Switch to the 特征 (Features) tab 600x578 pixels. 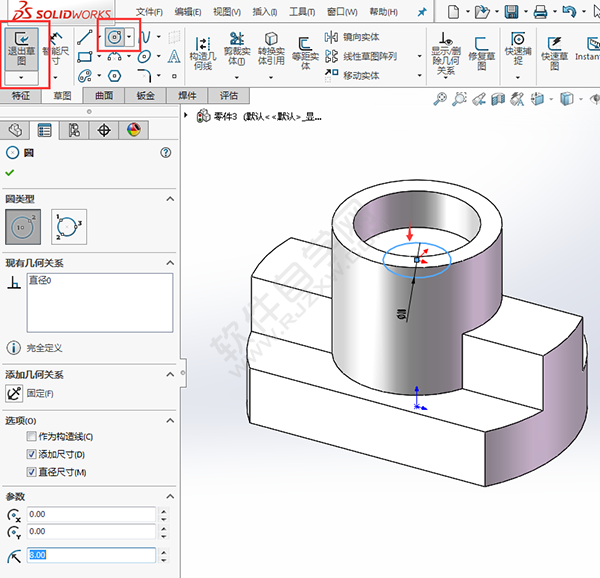click(21, 95)
